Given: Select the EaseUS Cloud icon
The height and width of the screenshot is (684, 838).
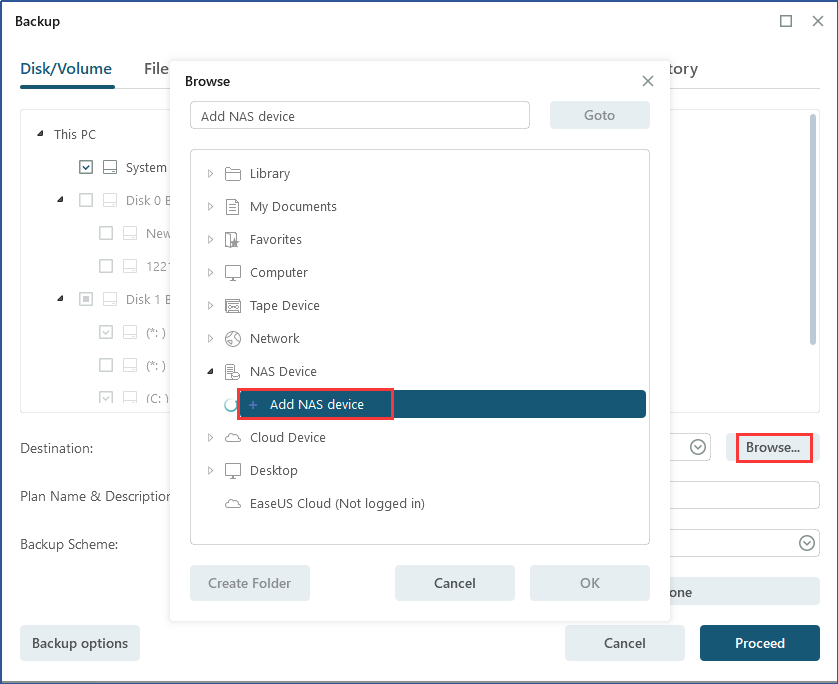Looking at the screenshot, I should click(x=233, y=504).
